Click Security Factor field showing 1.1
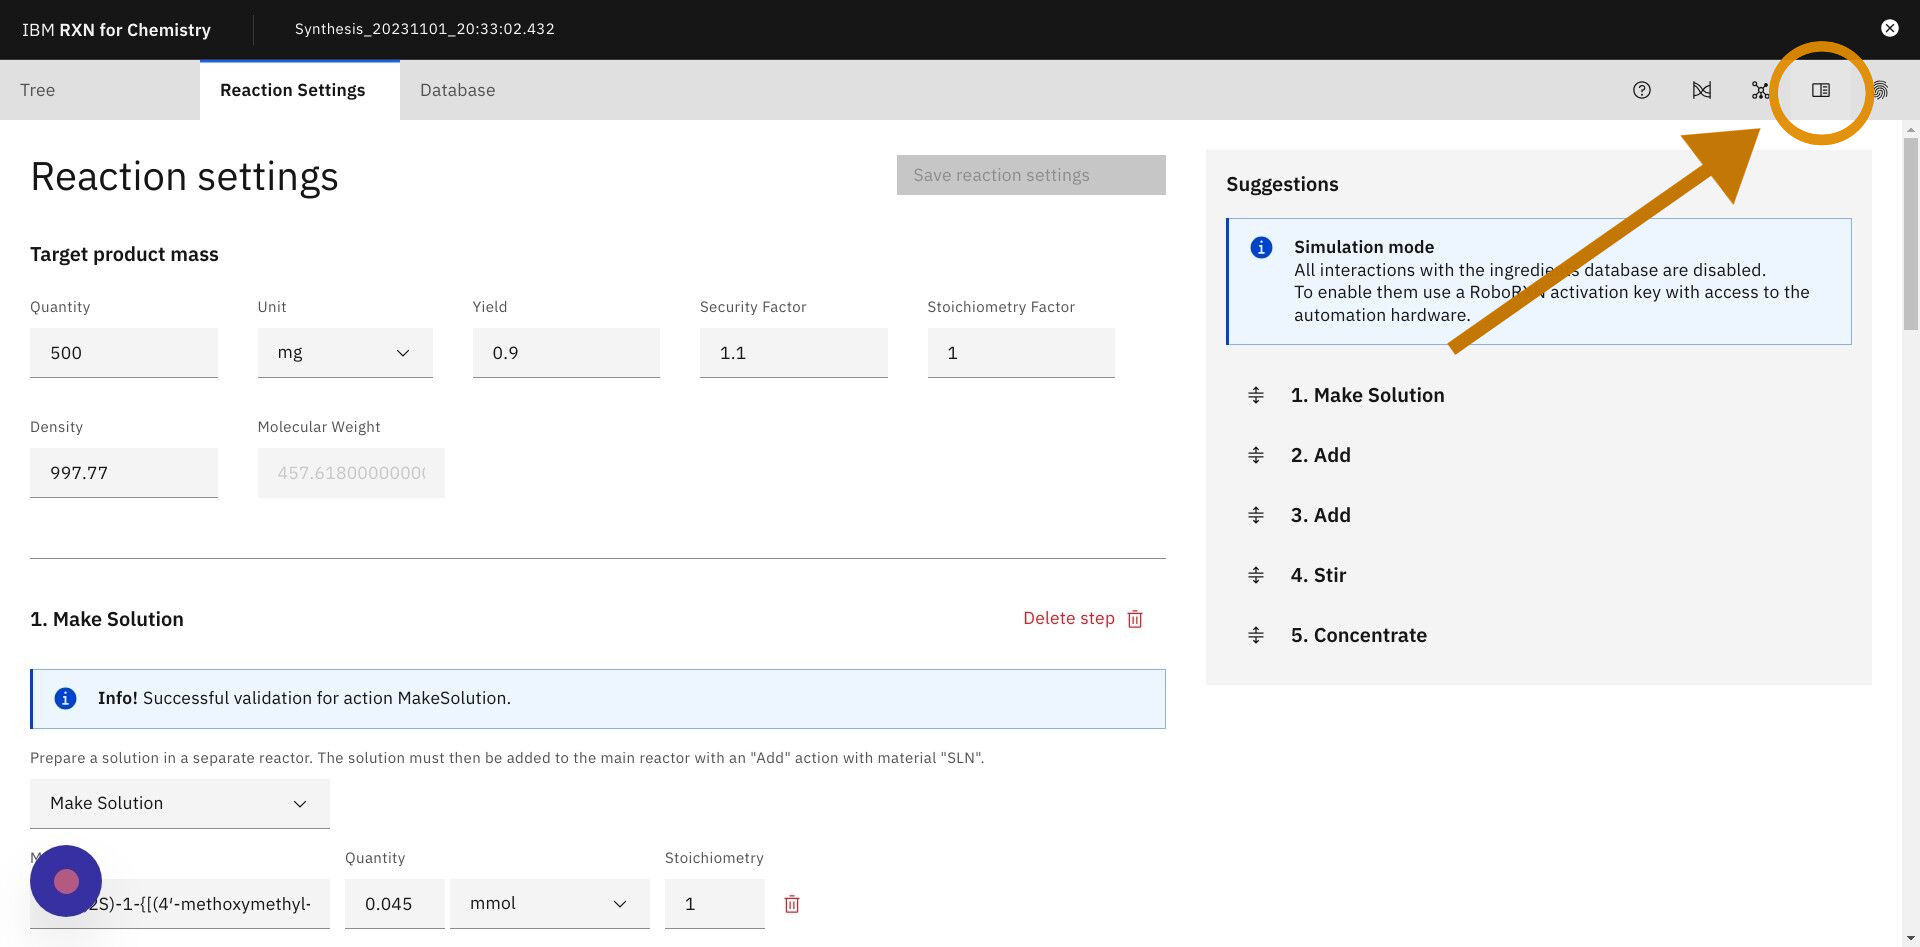Image resolution: width=1920 pixels, height=947 pixels. [794, 353]
